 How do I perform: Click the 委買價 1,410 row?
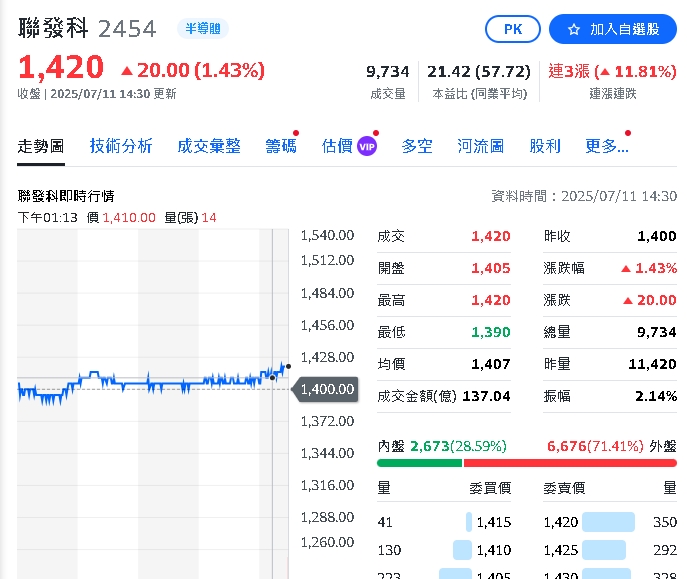[444, 550]
